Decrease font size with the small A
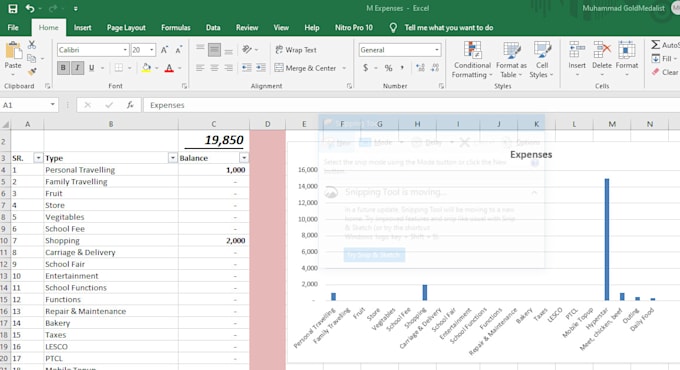 pyautogui.click(x=179, y=50)
